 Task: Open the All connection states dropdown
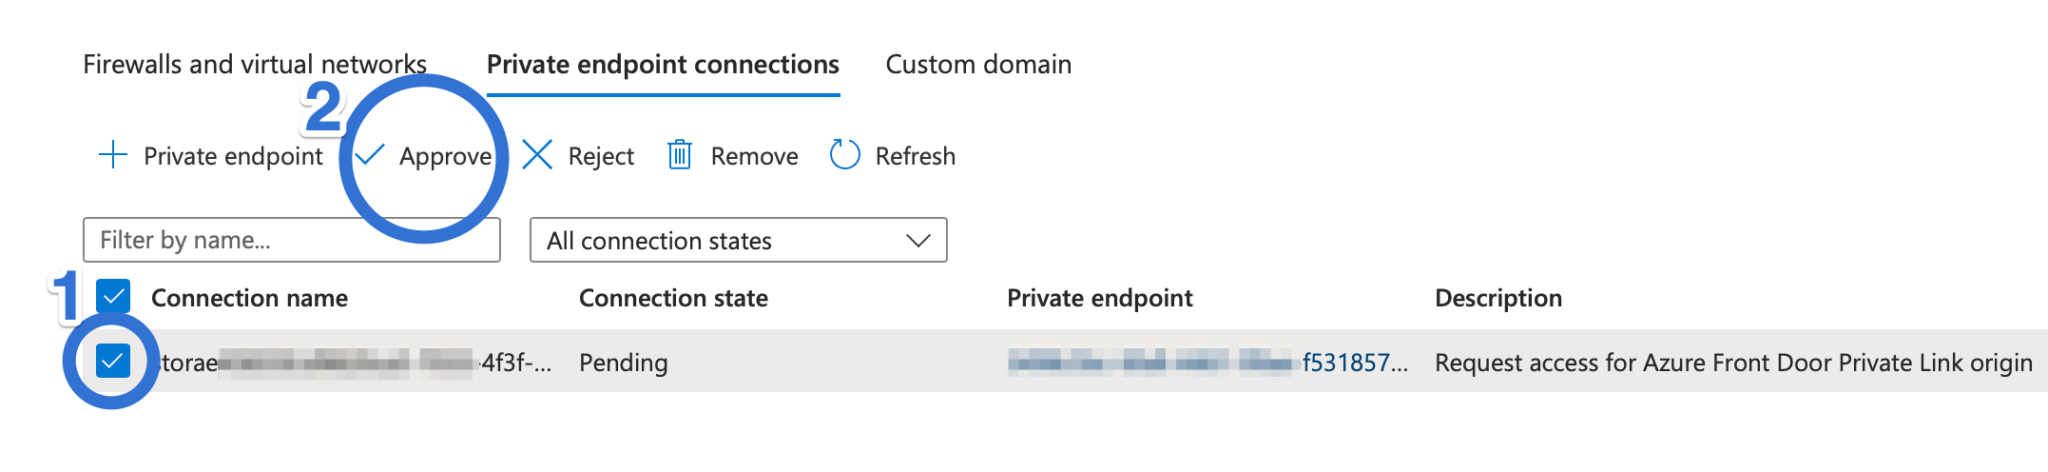tap(738, 240)
